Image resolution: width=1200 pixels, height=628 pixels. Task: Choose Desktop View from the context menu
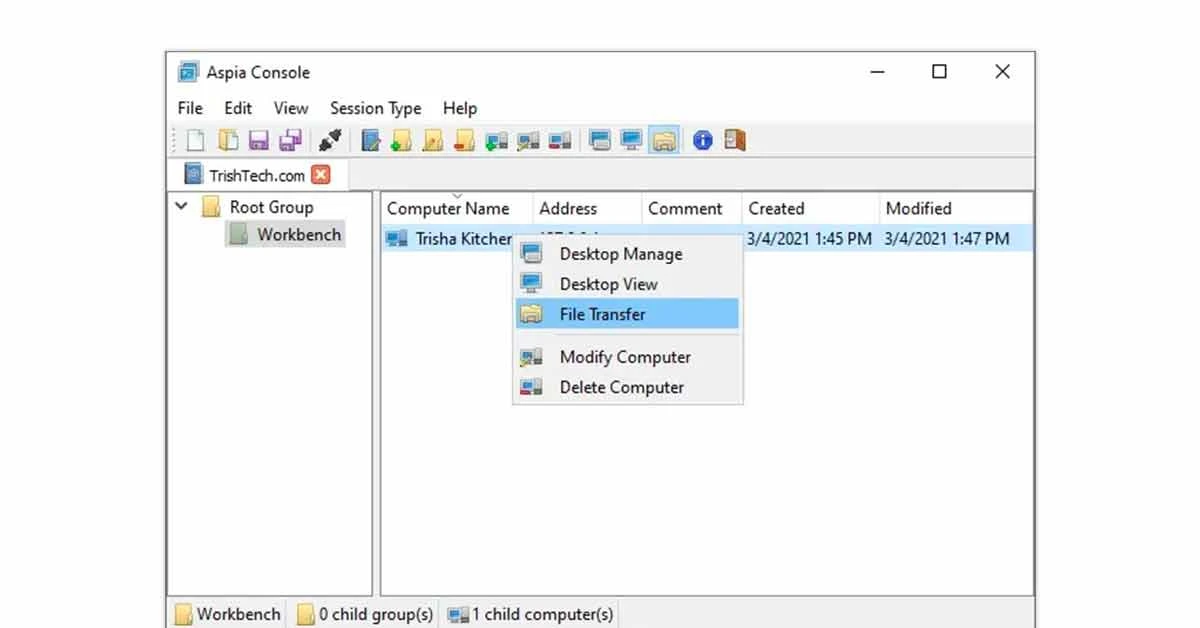click(x=610, y=284)
